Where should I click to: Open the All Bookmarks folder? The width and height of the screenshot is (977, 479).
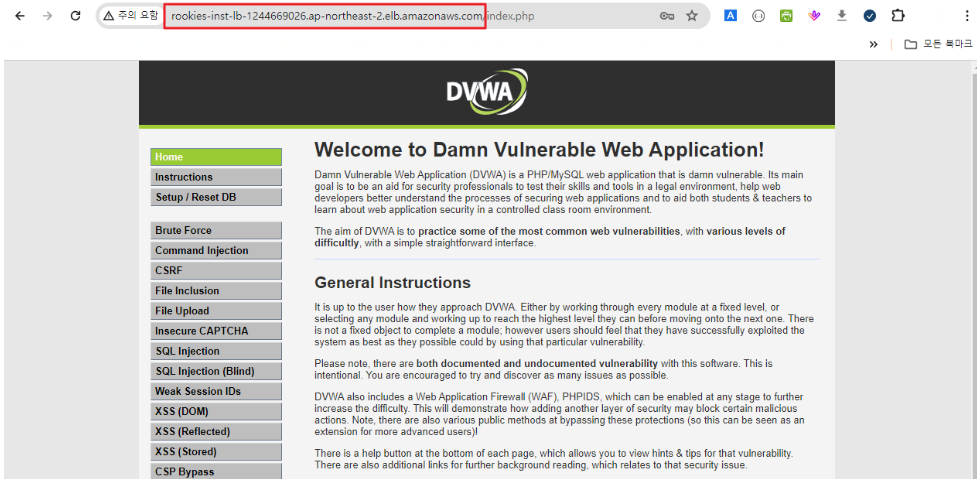tap(938, 44)
